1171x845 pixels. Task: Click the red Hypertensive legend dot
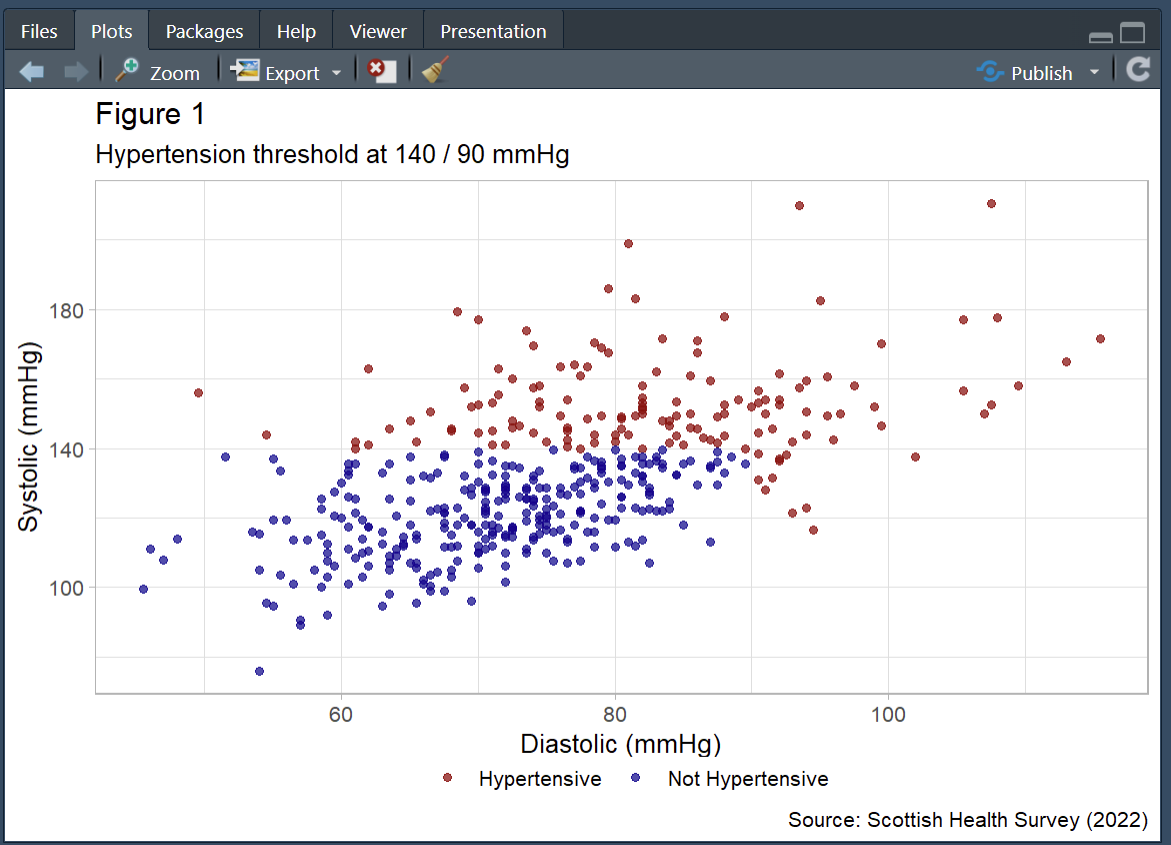click(x=448, y=778)
